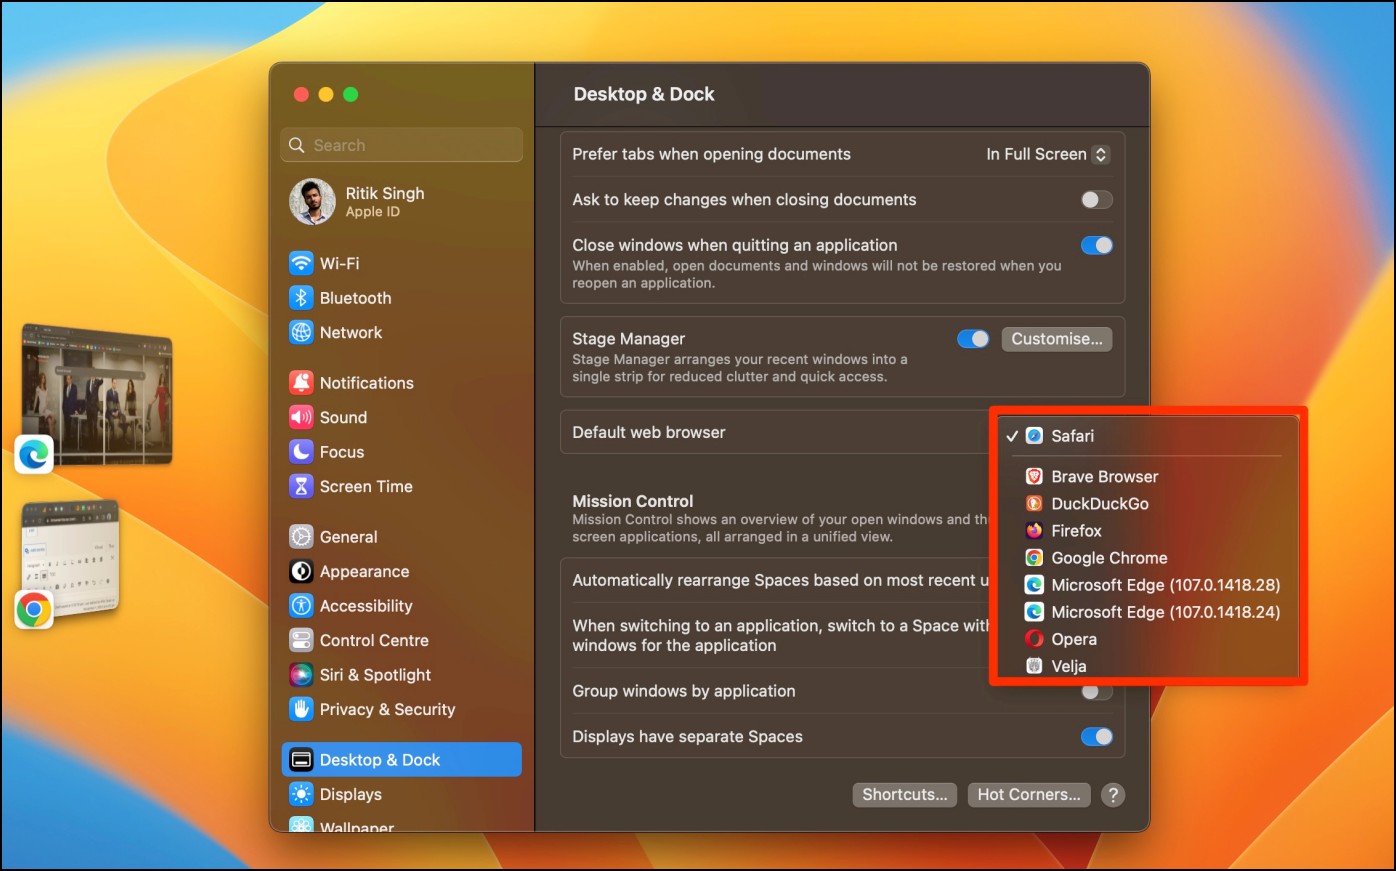This screenshot has width=1396, height=871.
Task: Click the Mission Control heading
Action: point(633,501)
